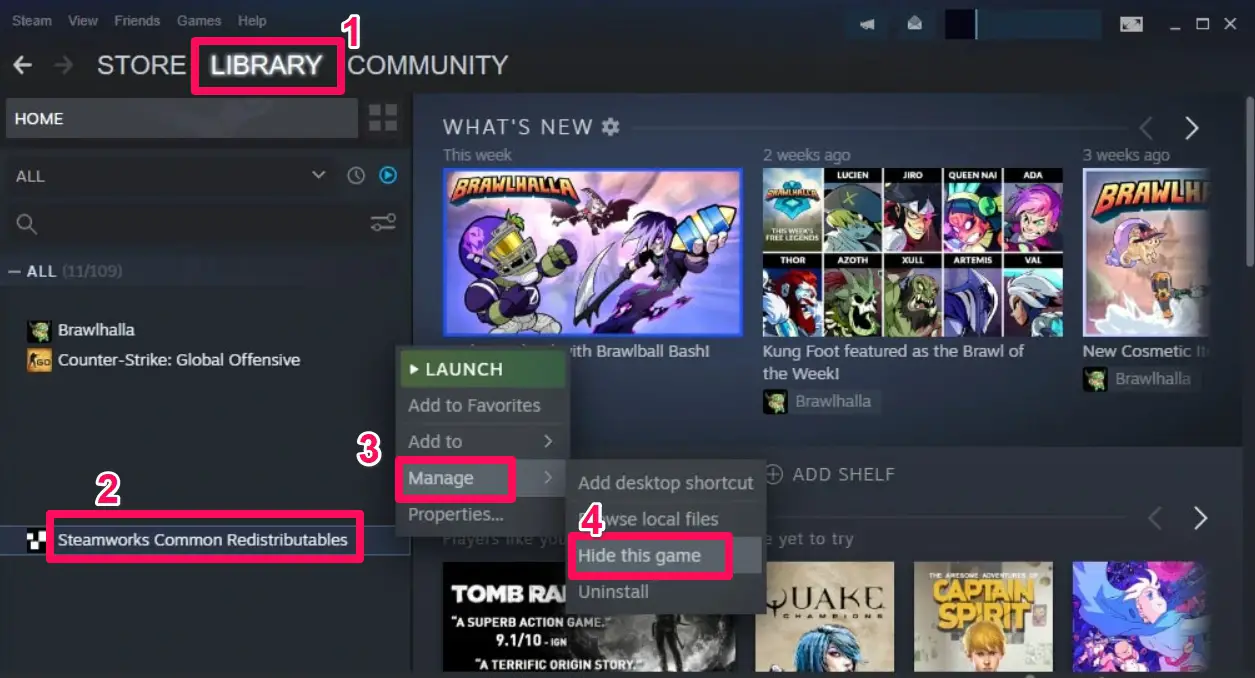Collapse the ALL category list
This screenshot has height=678, width=1255.
(x=14, y=271)
